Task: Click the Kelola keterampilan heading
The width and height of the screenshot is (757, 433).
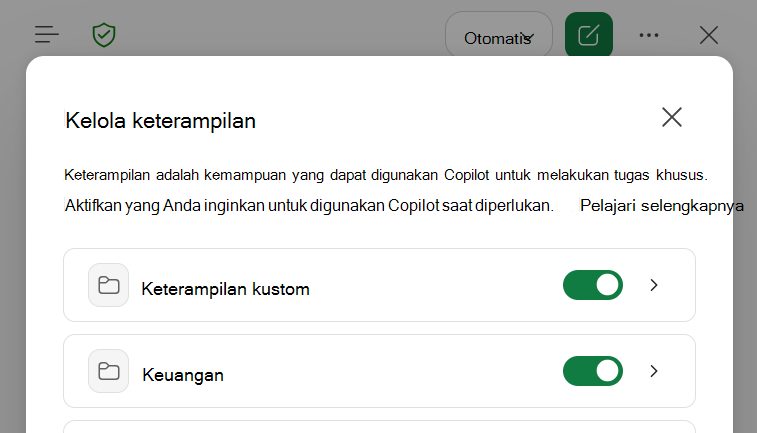Action: [160, 121]
